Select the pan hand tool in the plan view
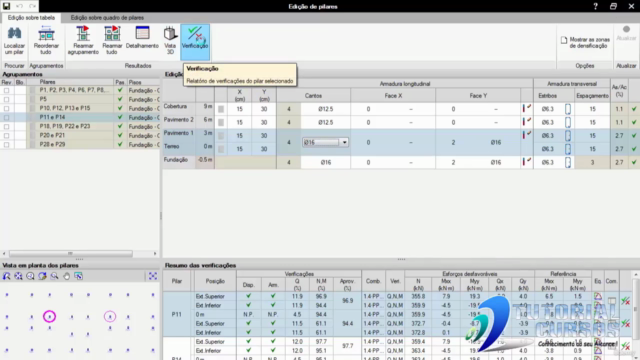The height and width of the screenshot is (360, 640). coord(66,276)
